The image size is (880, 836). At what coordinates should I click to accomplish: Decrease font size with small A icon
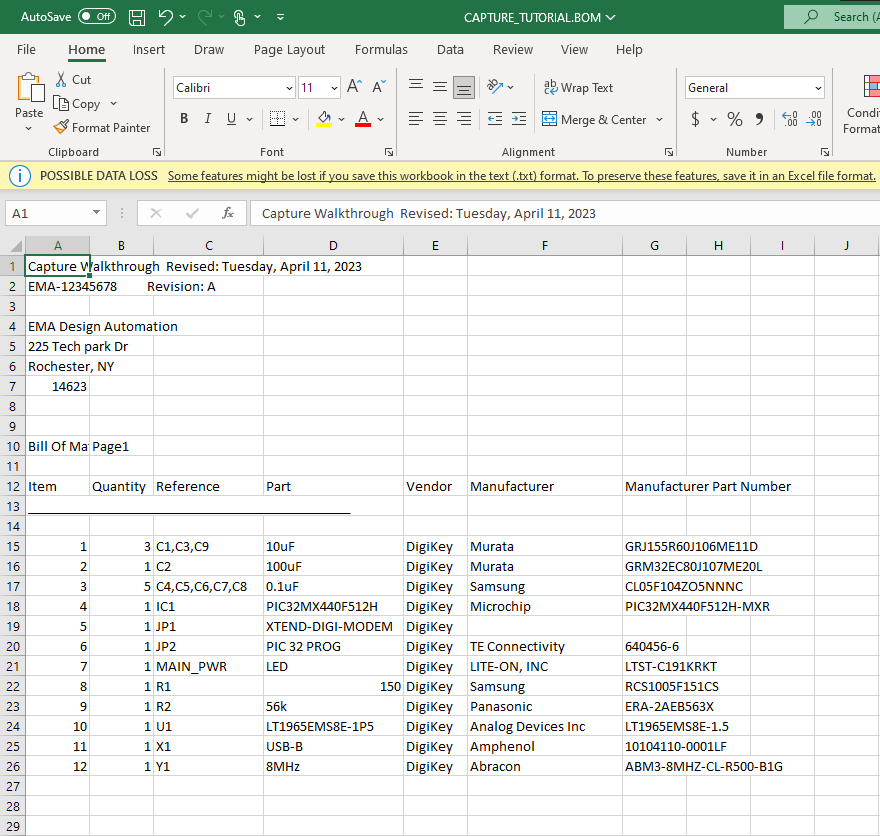[x=379, y=86]
